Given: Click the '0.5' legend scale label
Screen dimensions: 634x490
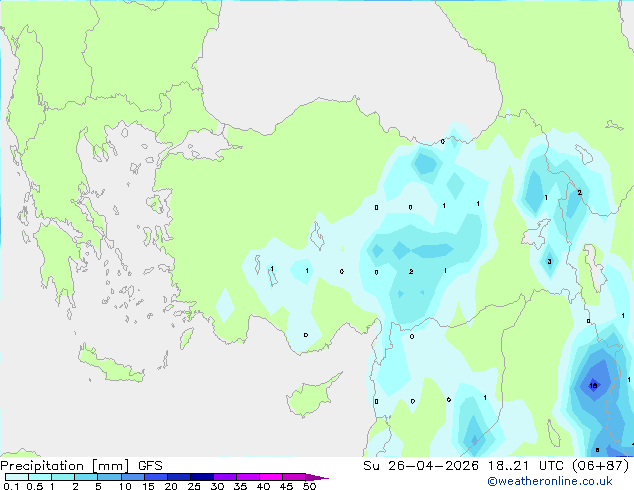Looking at the screenshot, I should (34, 486).
